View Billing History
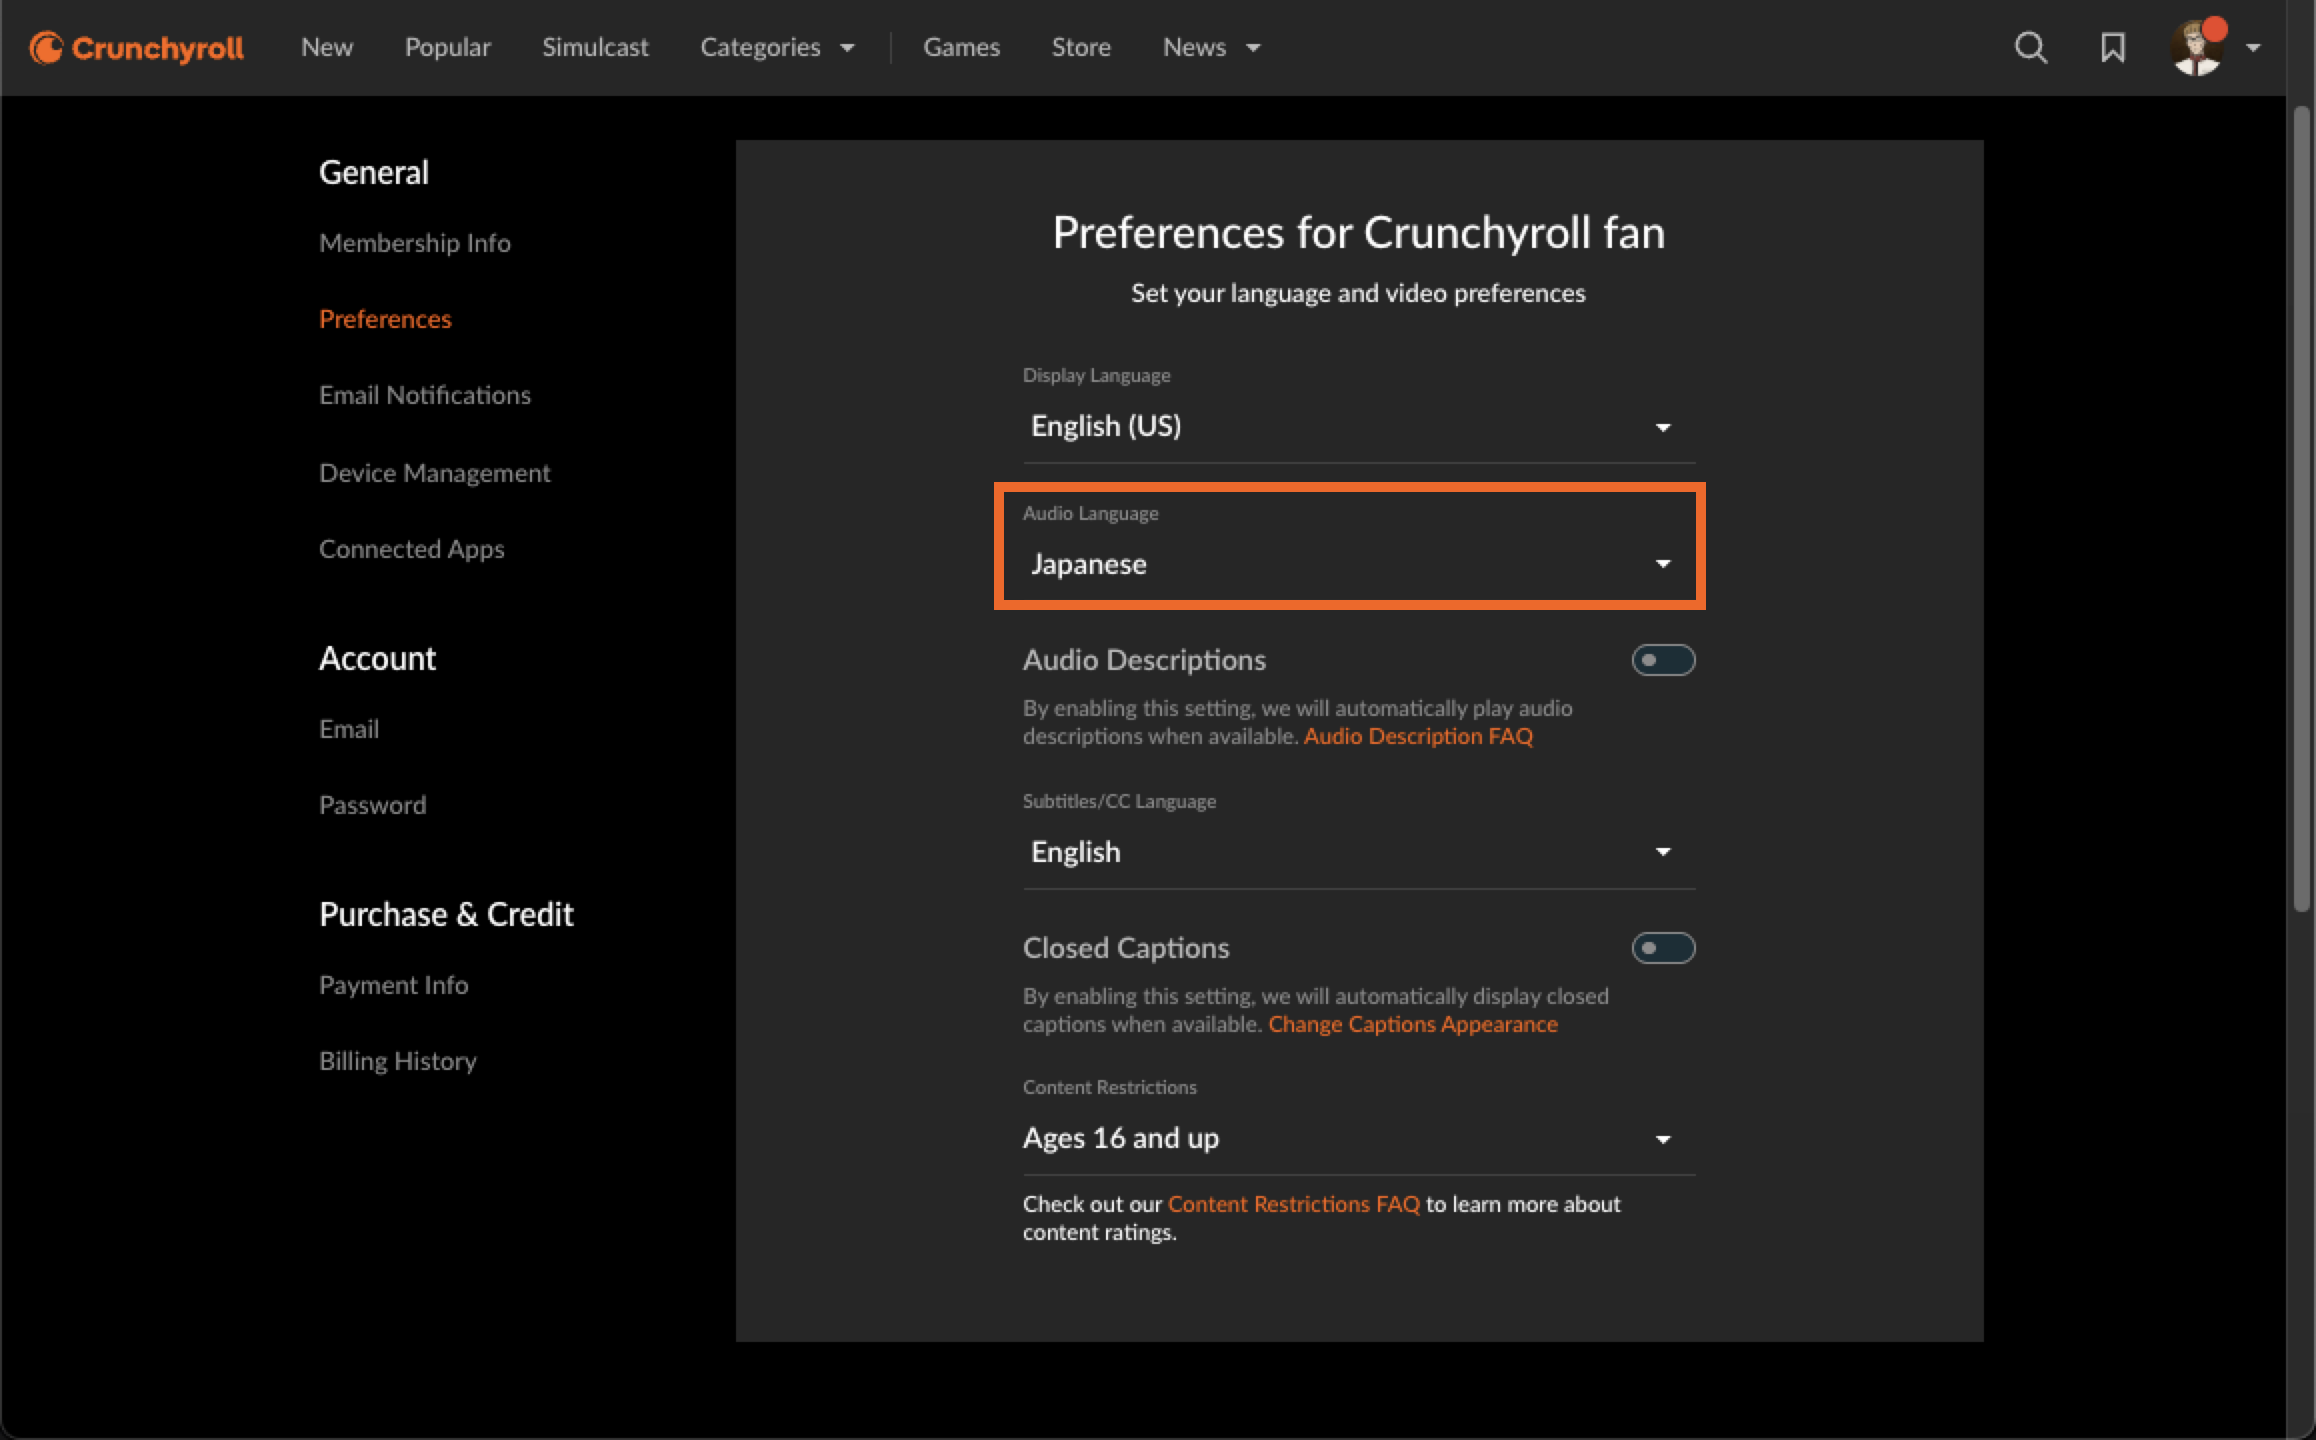This screenshot has width=2316, height=1440. coord(398,1061)
